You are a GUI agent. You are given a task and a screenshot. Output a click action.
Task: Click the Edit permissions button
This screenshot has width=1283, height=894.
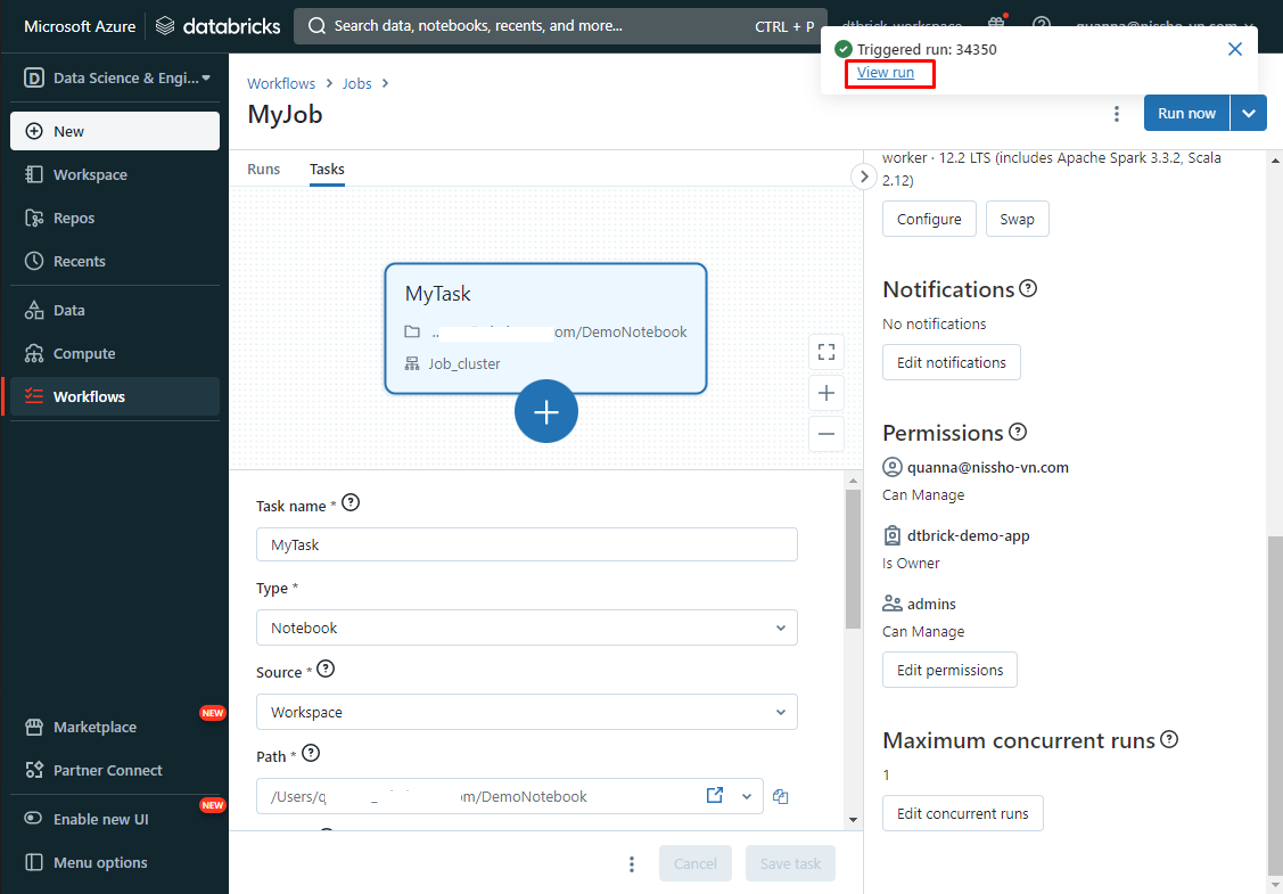coord(949,670)
